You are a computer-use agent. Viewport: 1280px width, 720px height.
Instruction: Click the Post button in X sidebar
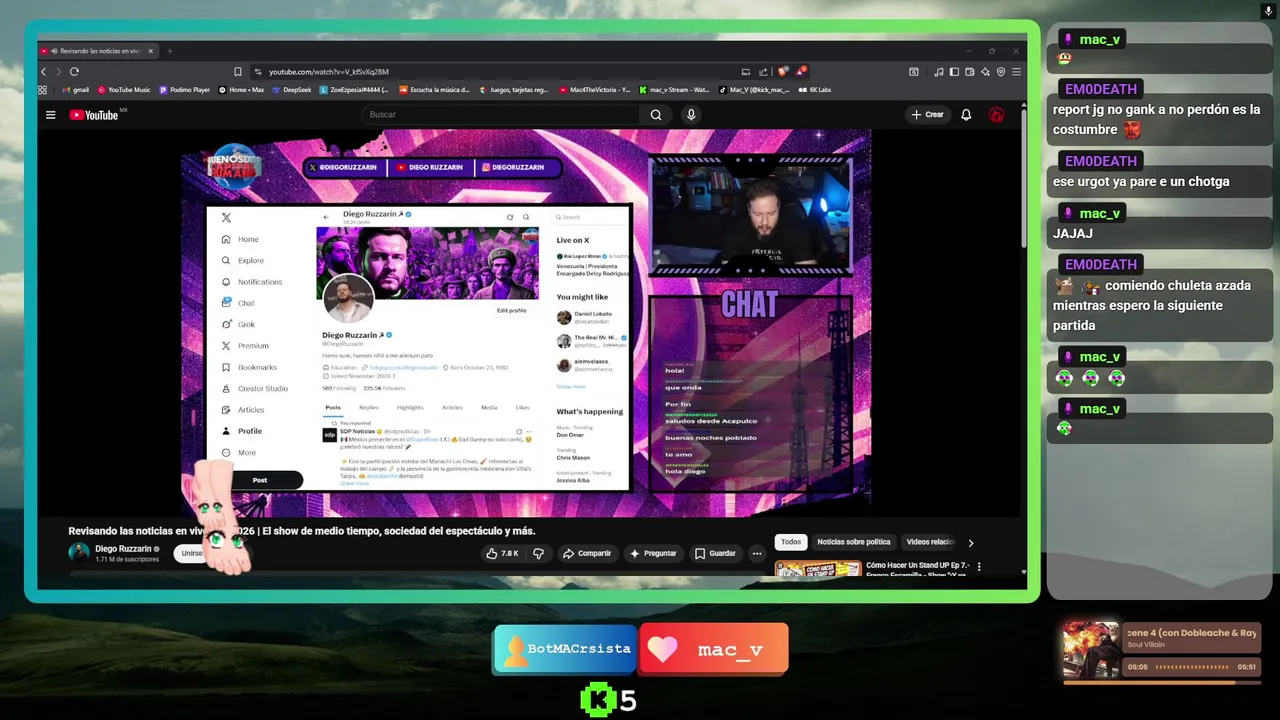pos(260,480)
